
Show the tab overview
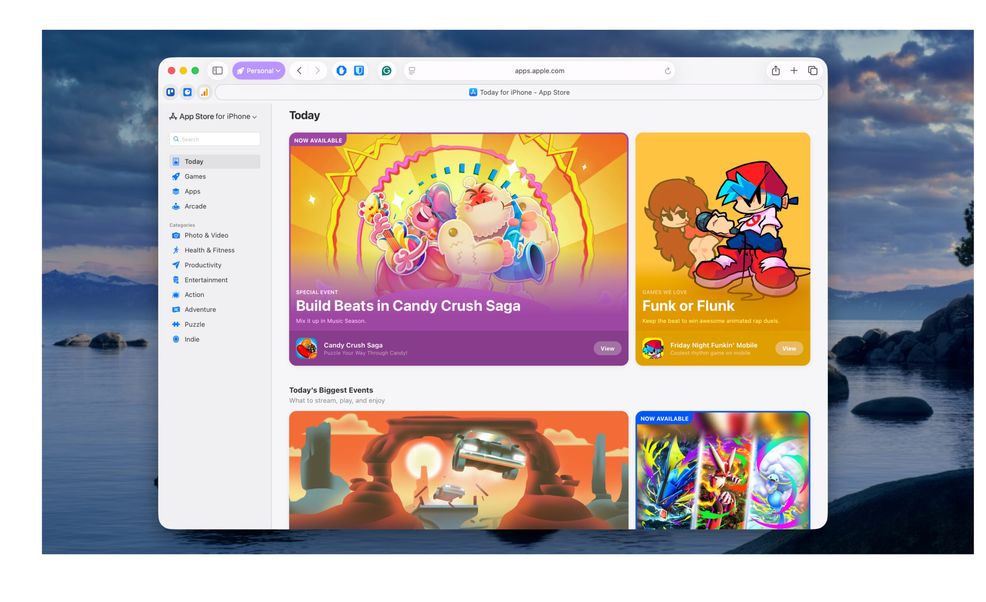(x=812, y=70)
